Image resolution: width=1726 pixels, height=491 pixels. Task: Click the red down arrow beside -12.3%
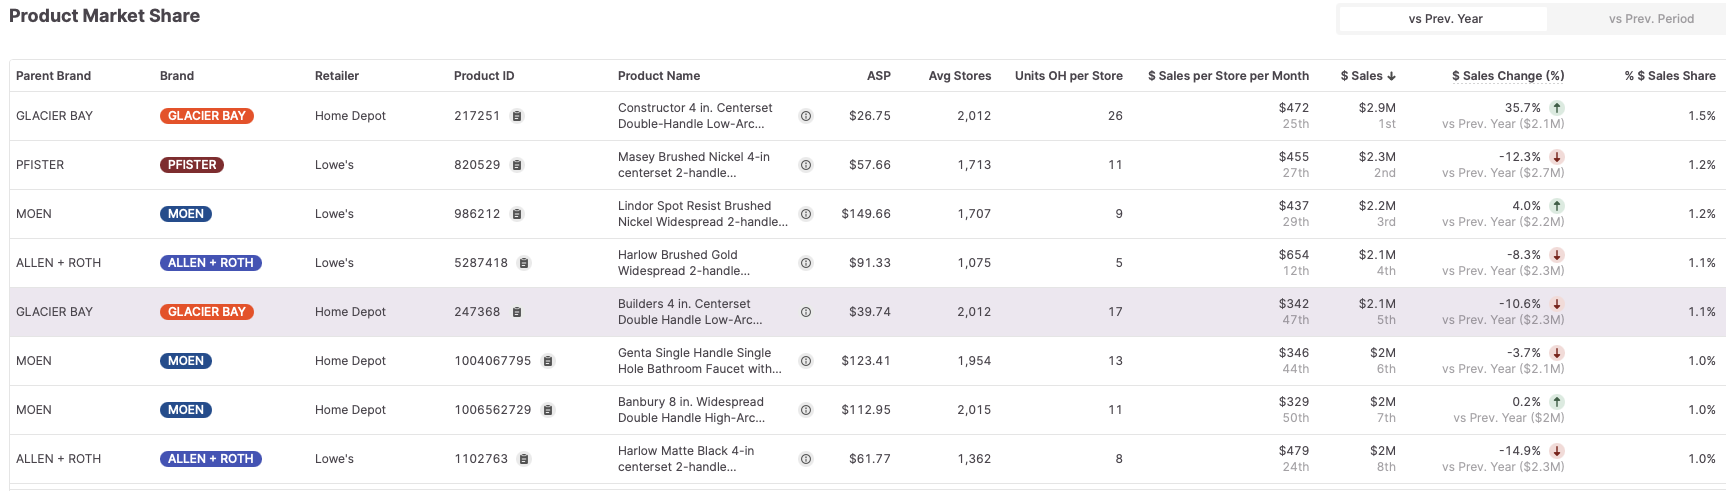click(x=1557, y=157)
